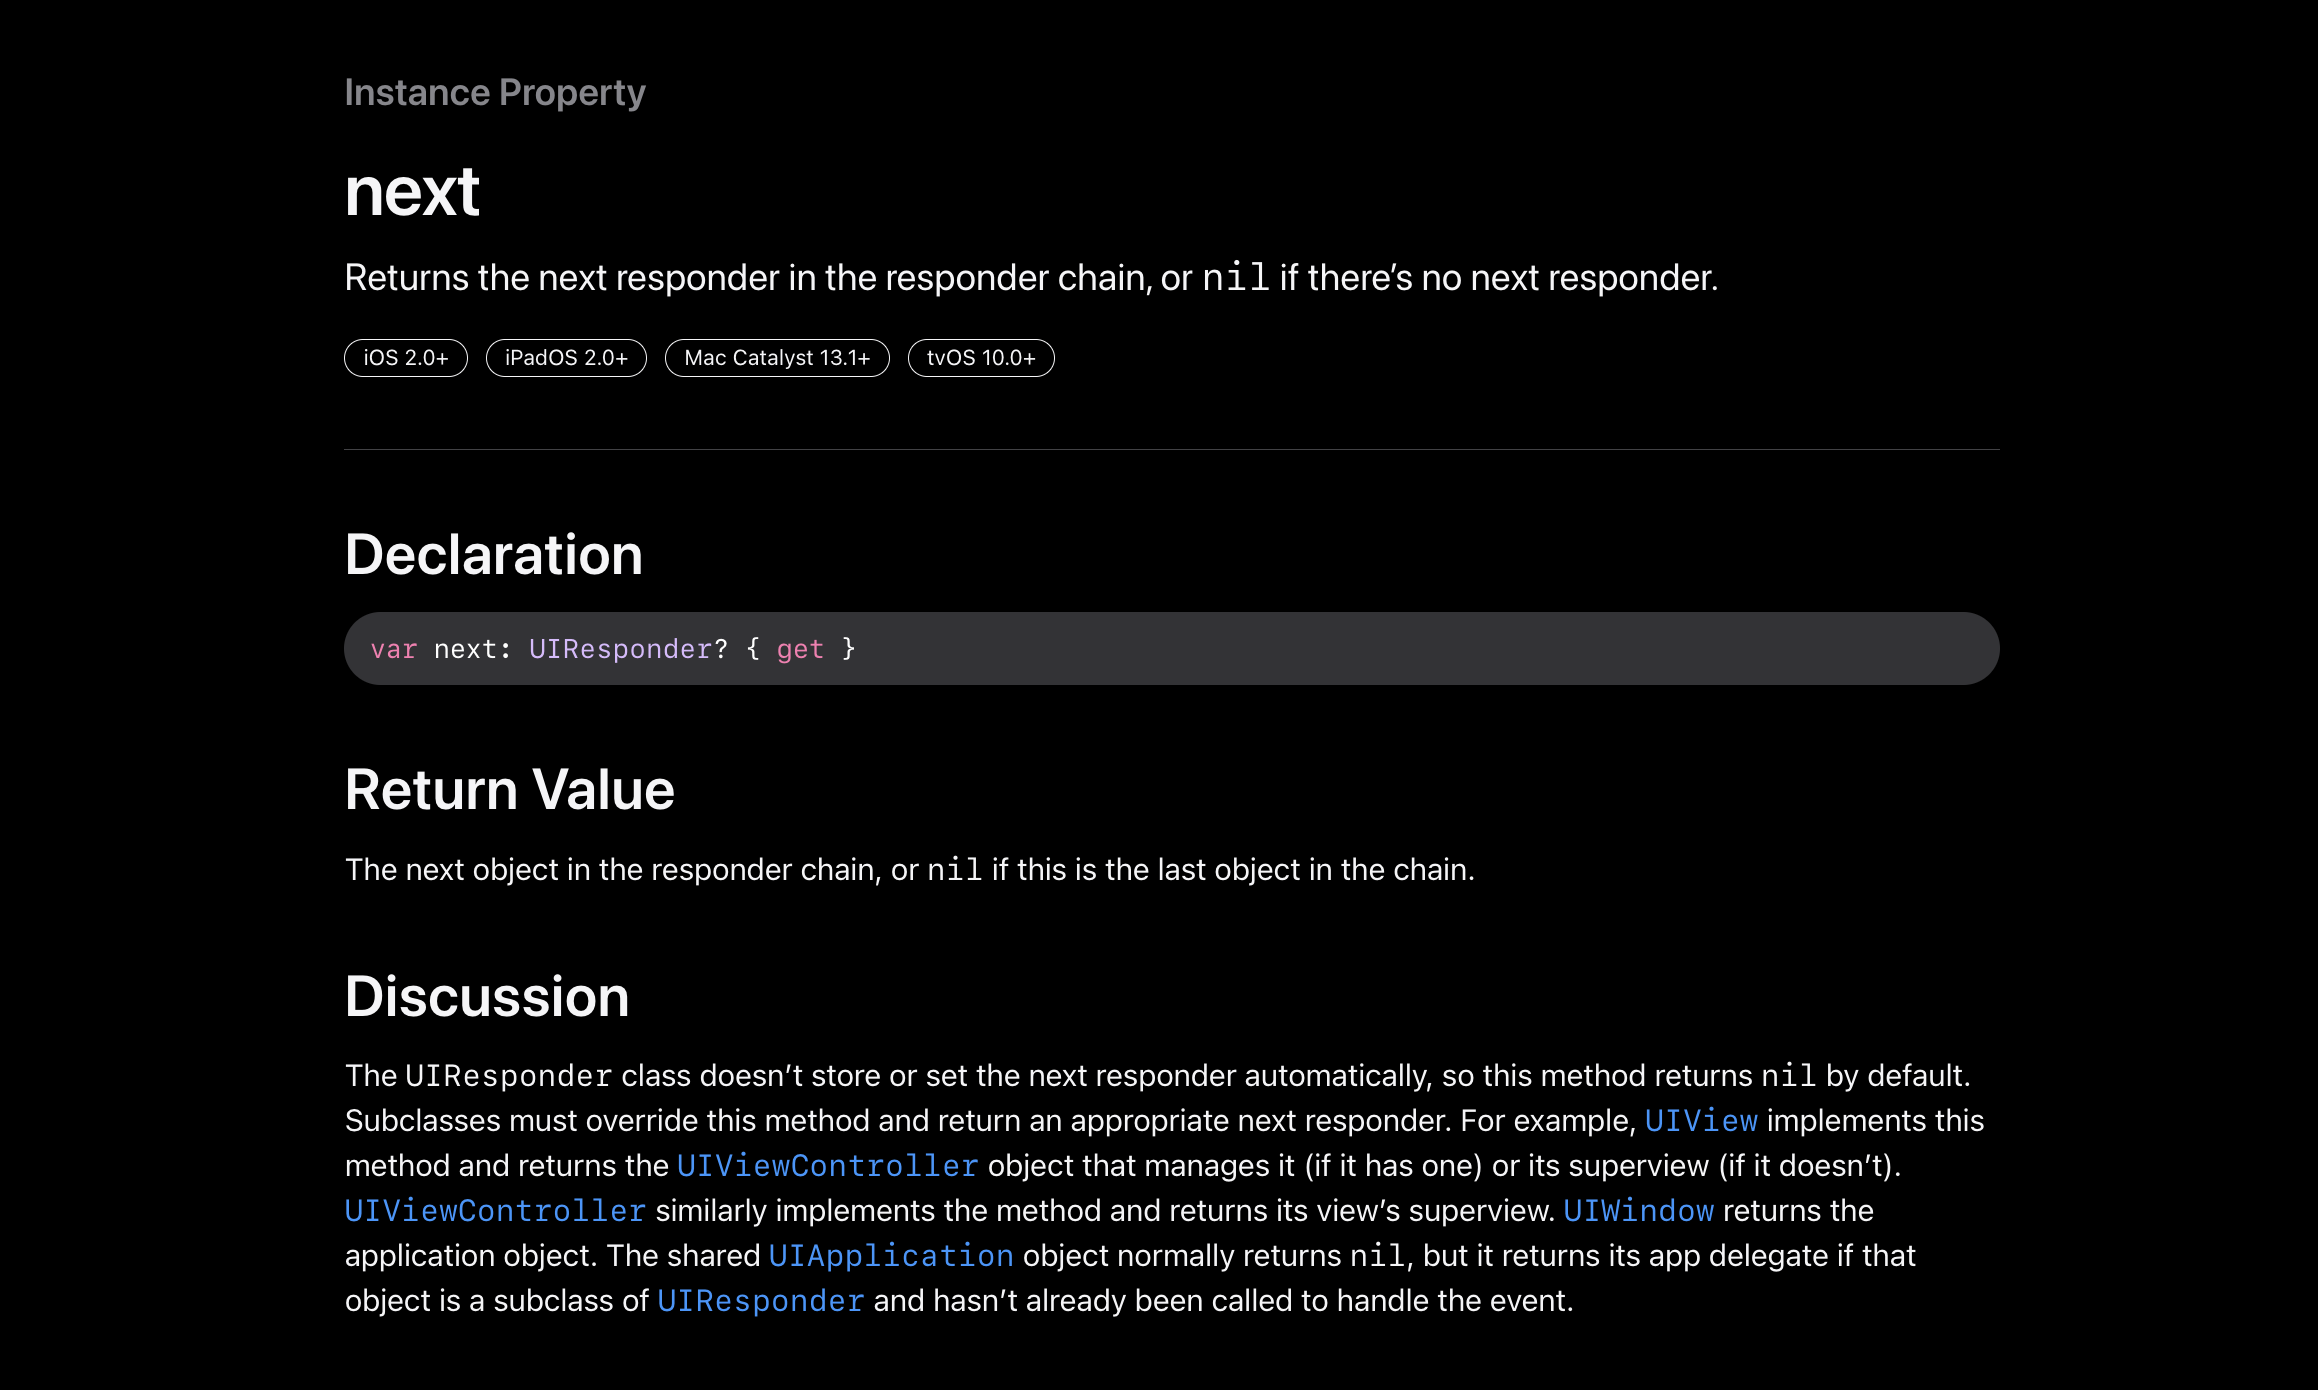Click the UIApplication link

pyautogui.click(x=890, y=1256)
